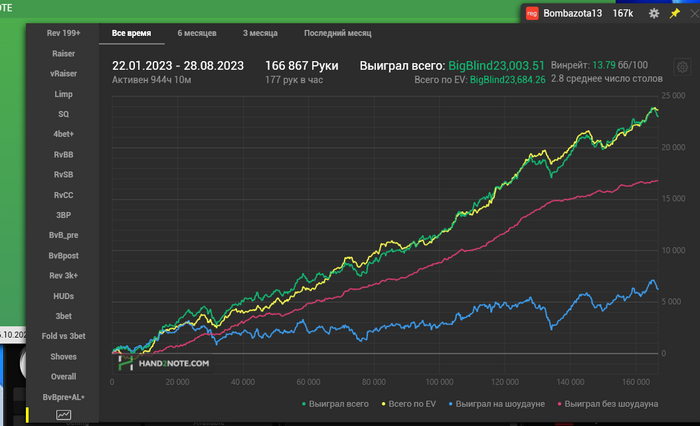This screenshot has width=700, height=426.
Task: Open 3BP sidebar entry
Action: coord(63,215)
